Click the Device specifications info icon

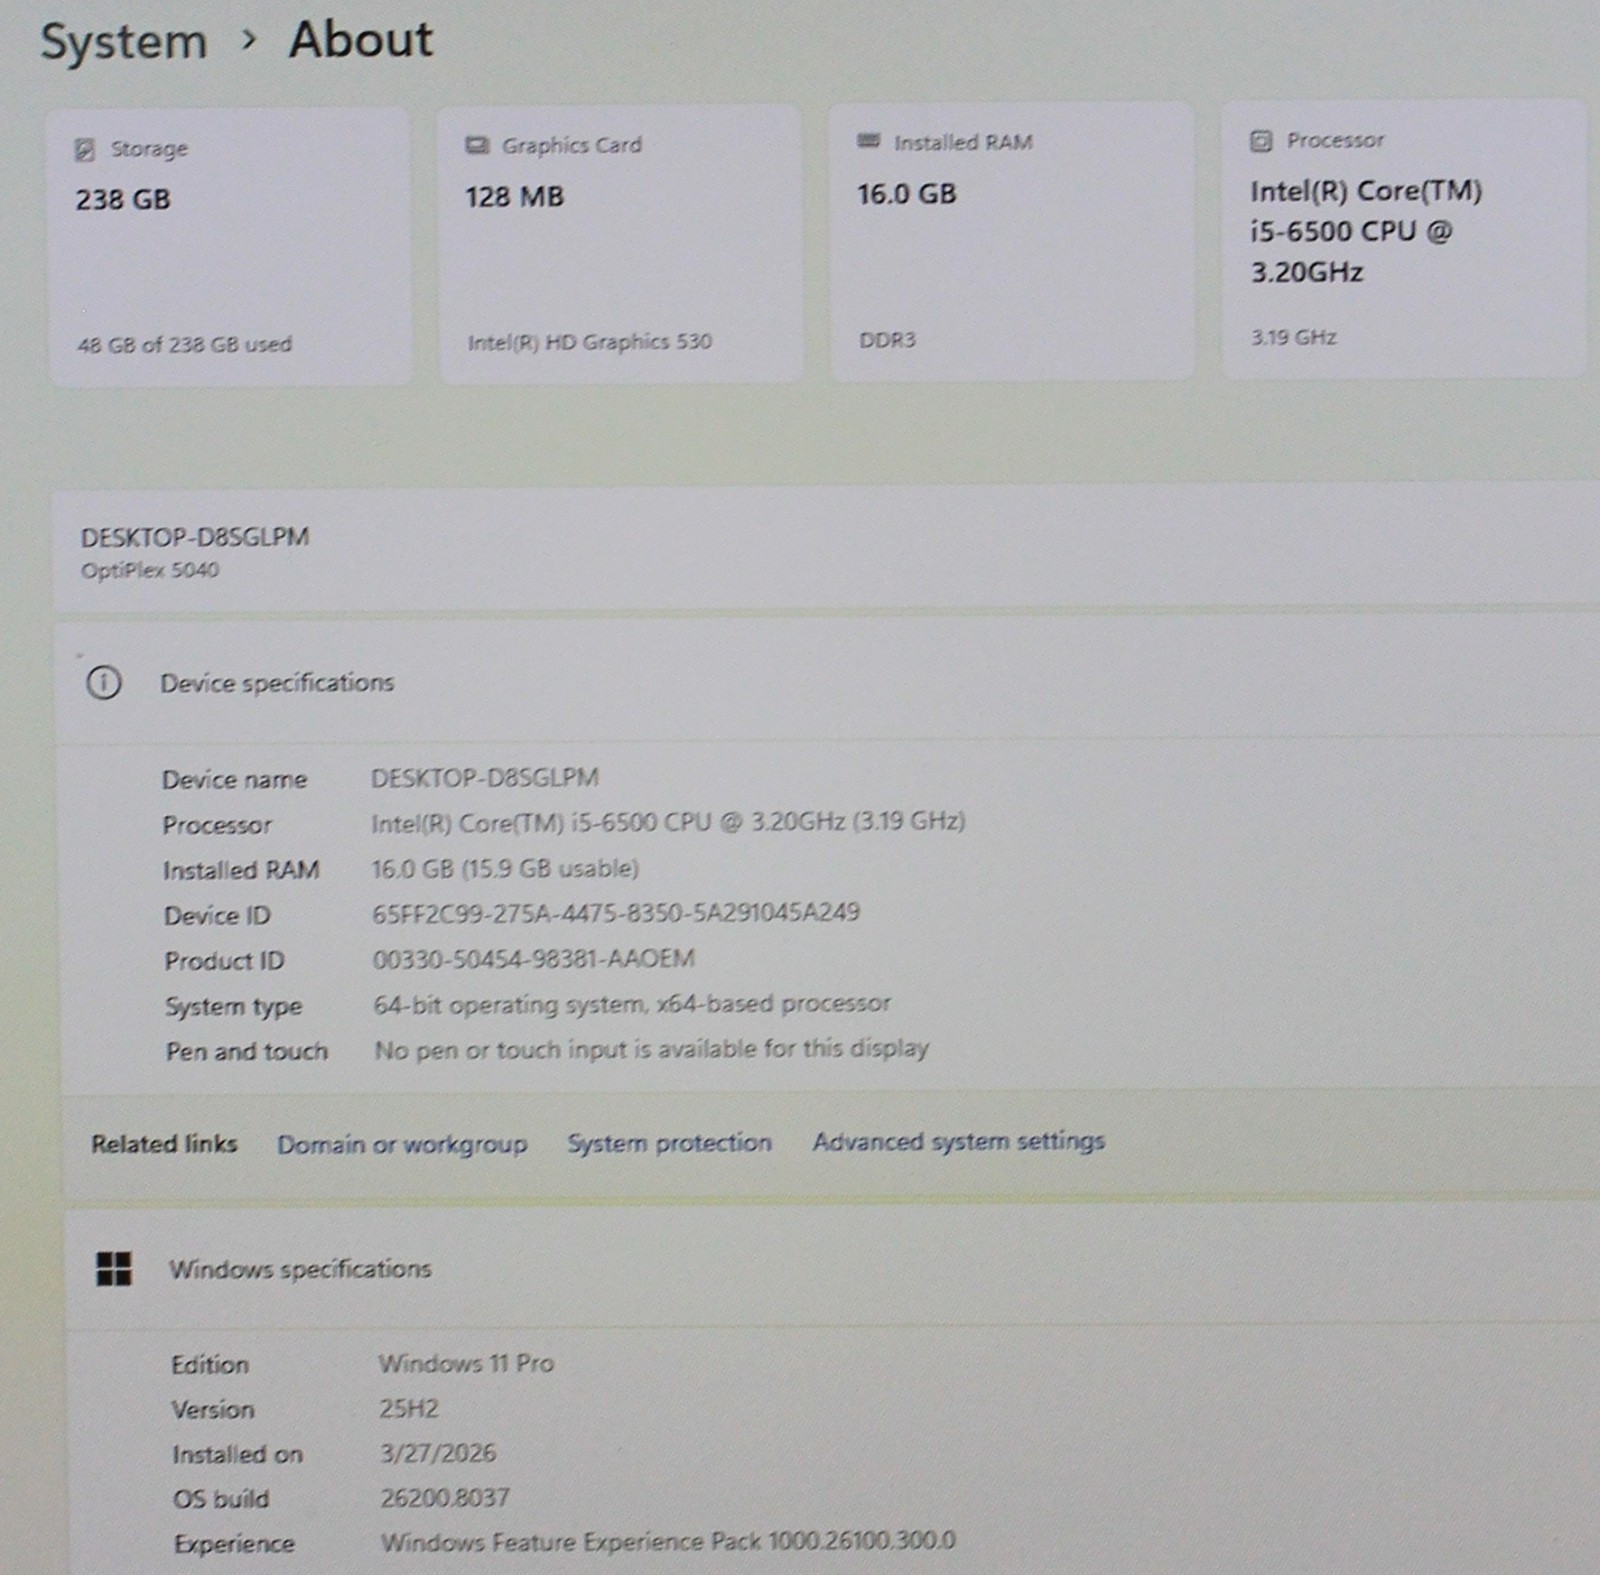pos(104,683)
